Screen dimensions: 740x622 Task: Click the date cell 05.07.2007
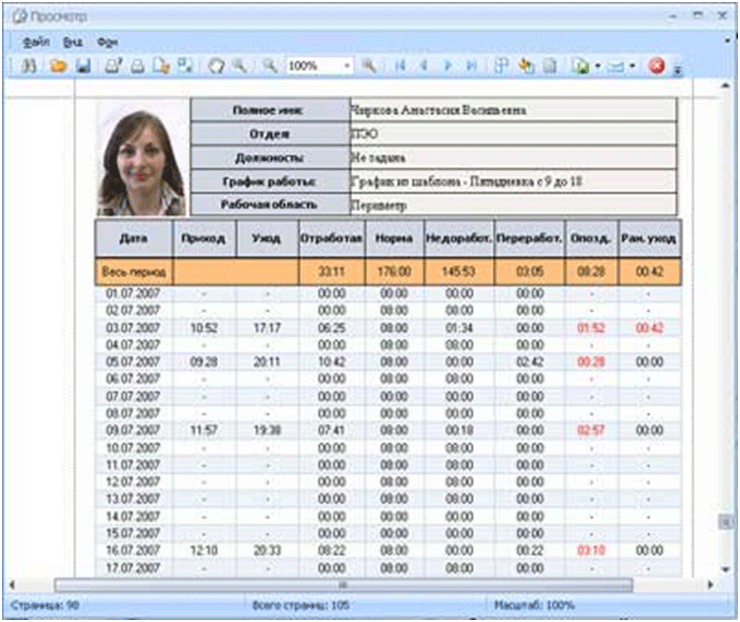click(133, 362)
